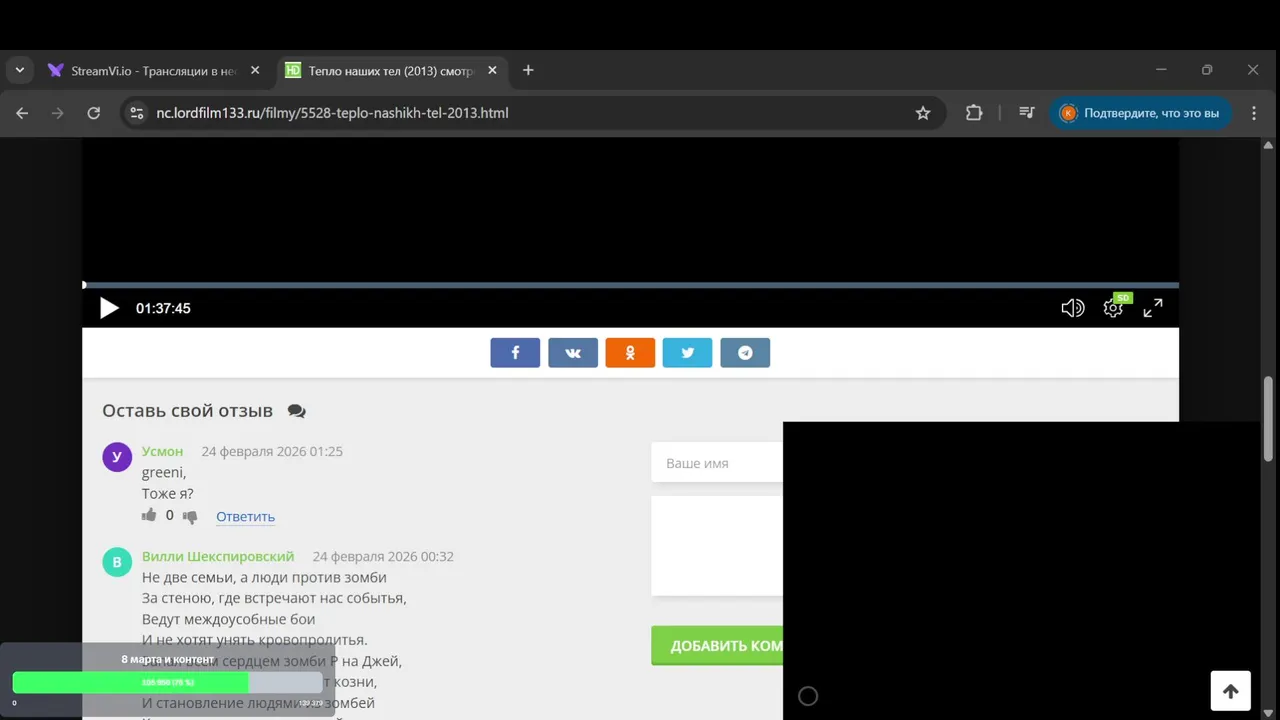This screenshot has height=720, width=1280.
Task: Open a new browser tab
Action: point(528,70)
